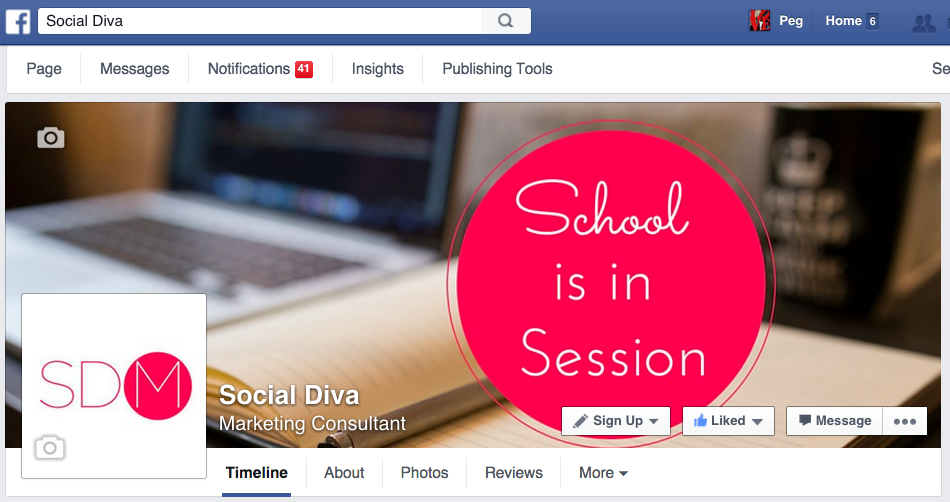Open the three-dots more actions button

pyautogui.click(x=905, y=421)
